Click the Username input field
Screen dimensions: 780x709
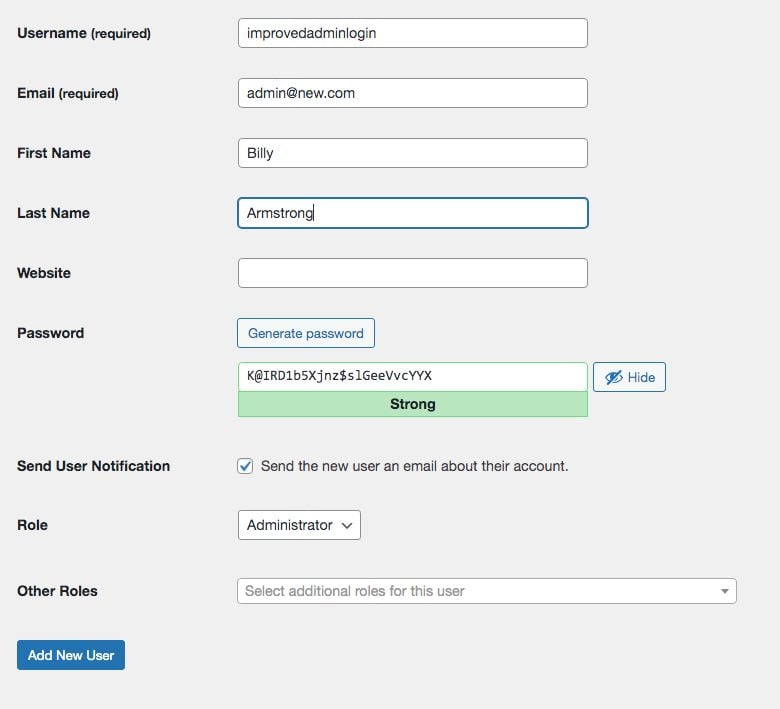point(412,33)
